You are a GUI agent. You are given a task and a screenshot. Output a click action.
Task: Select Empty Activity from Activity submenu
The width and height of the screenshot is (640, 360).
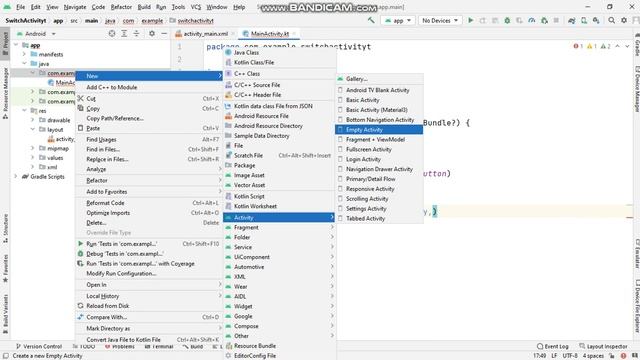(379, 129)
